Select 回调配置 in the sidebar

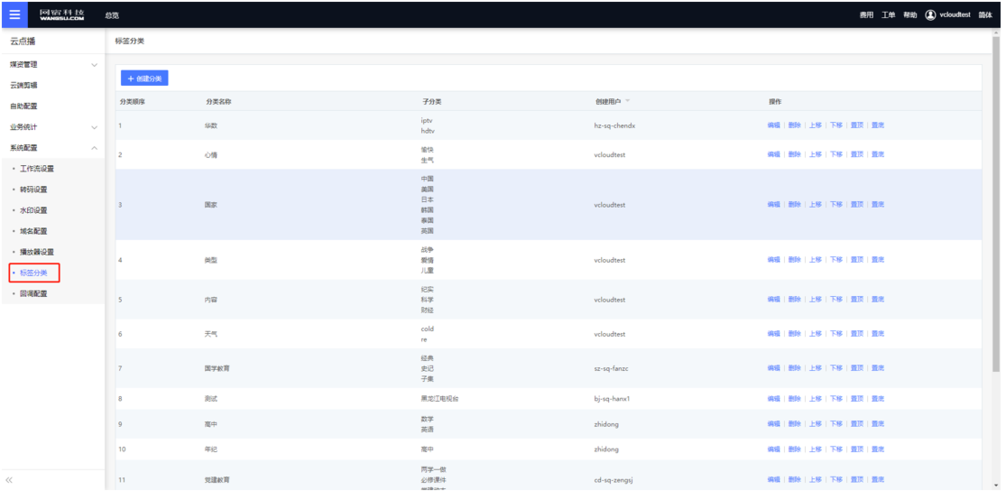34,294
